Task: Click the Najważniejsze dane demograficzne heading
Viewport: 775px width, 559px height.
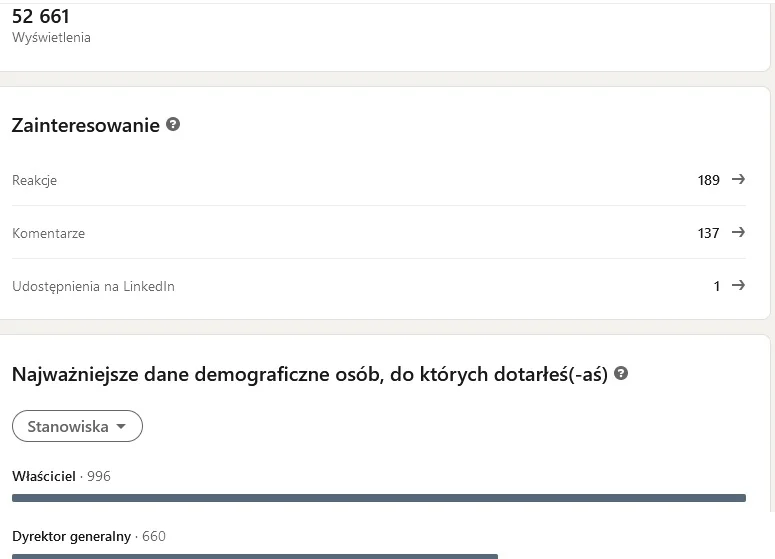Action: [x=309, y=374]
